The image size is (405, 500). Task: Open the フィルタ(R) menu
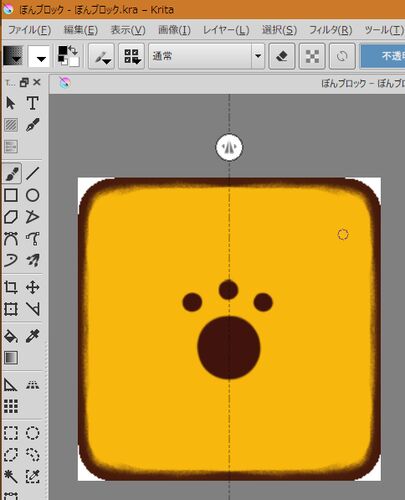point(330,30)
